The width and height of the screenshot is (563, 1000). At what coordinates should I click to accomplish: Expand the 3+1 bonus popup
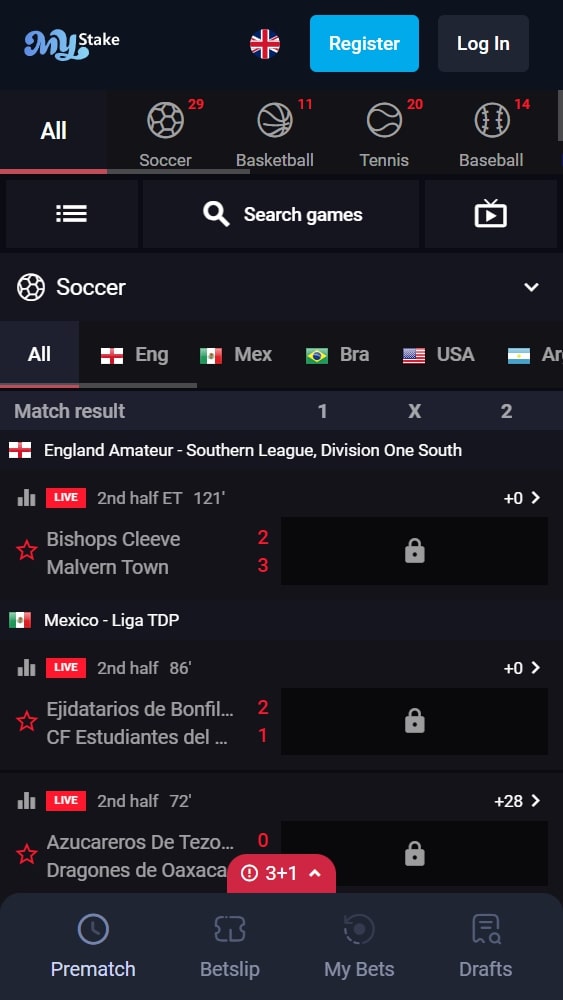tap(281, 873)
